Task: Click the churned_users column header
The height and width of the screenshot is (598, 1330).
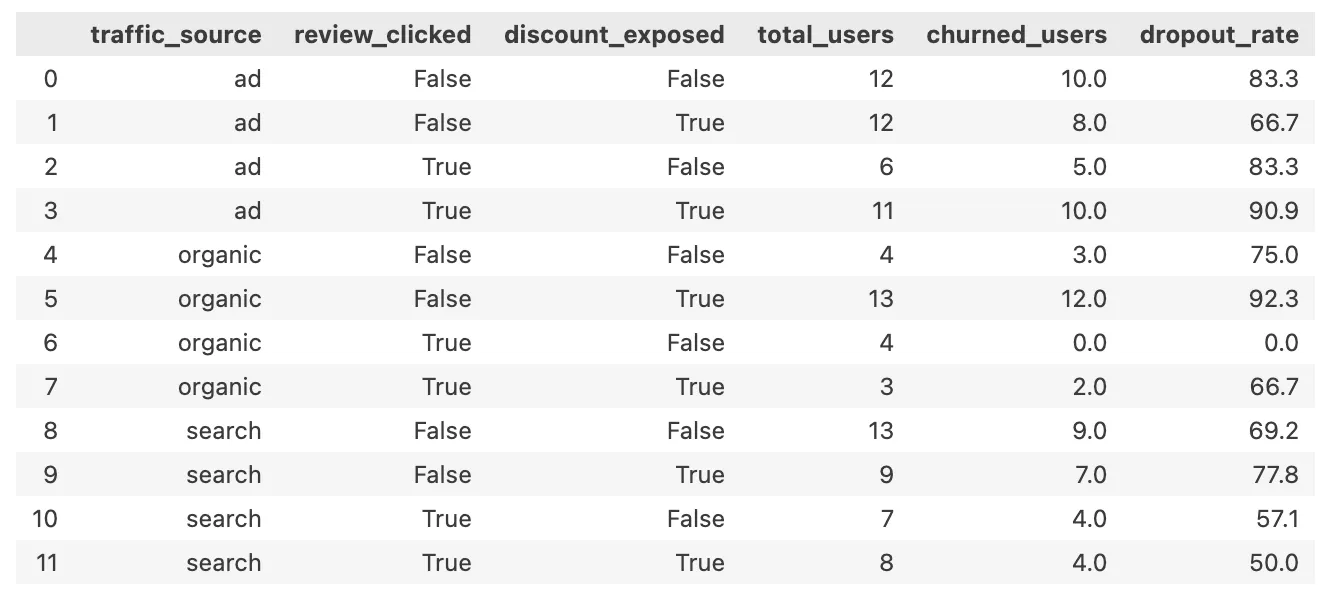Action: 1016,35
